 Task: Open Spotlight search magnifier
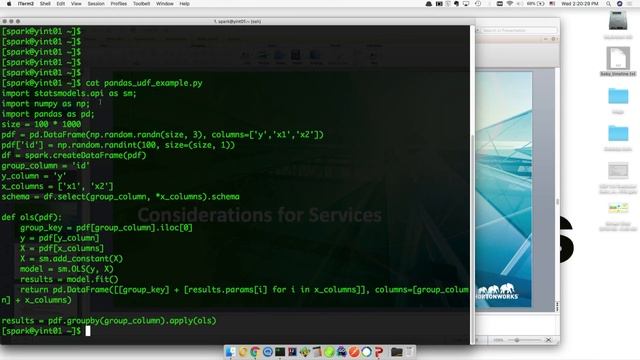click(608, 4)
